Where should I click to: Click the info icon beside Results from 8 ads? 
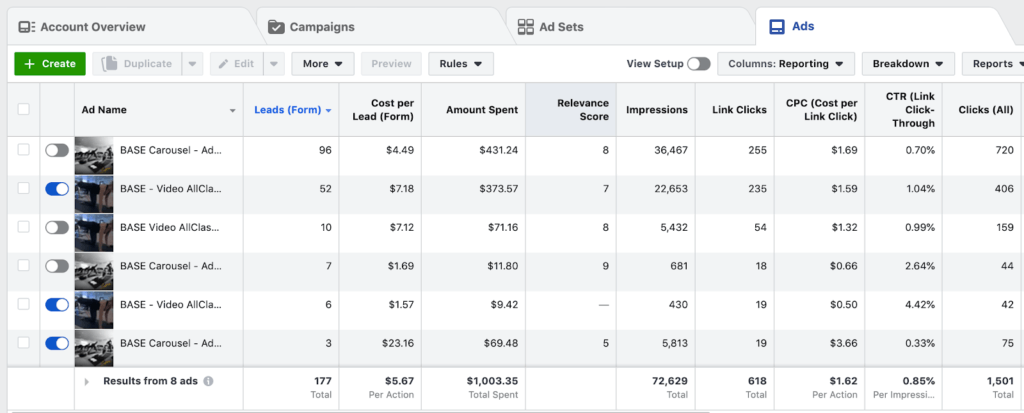208,381
